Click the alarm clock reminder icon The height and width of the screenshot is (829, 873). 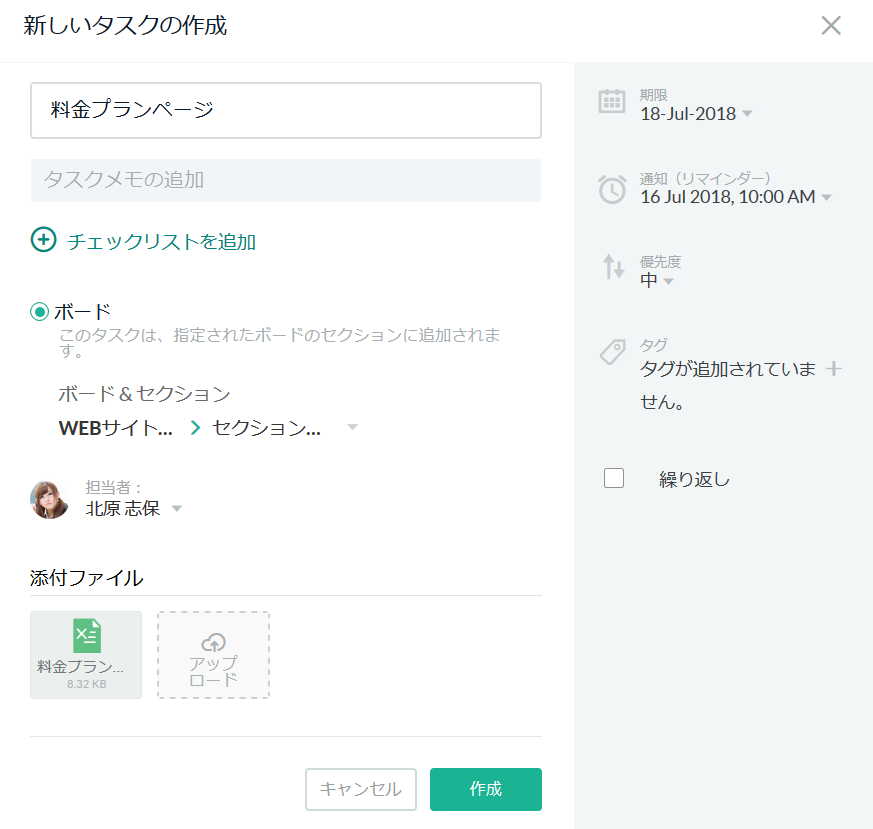pyautogui.click(x=612, y=189)
